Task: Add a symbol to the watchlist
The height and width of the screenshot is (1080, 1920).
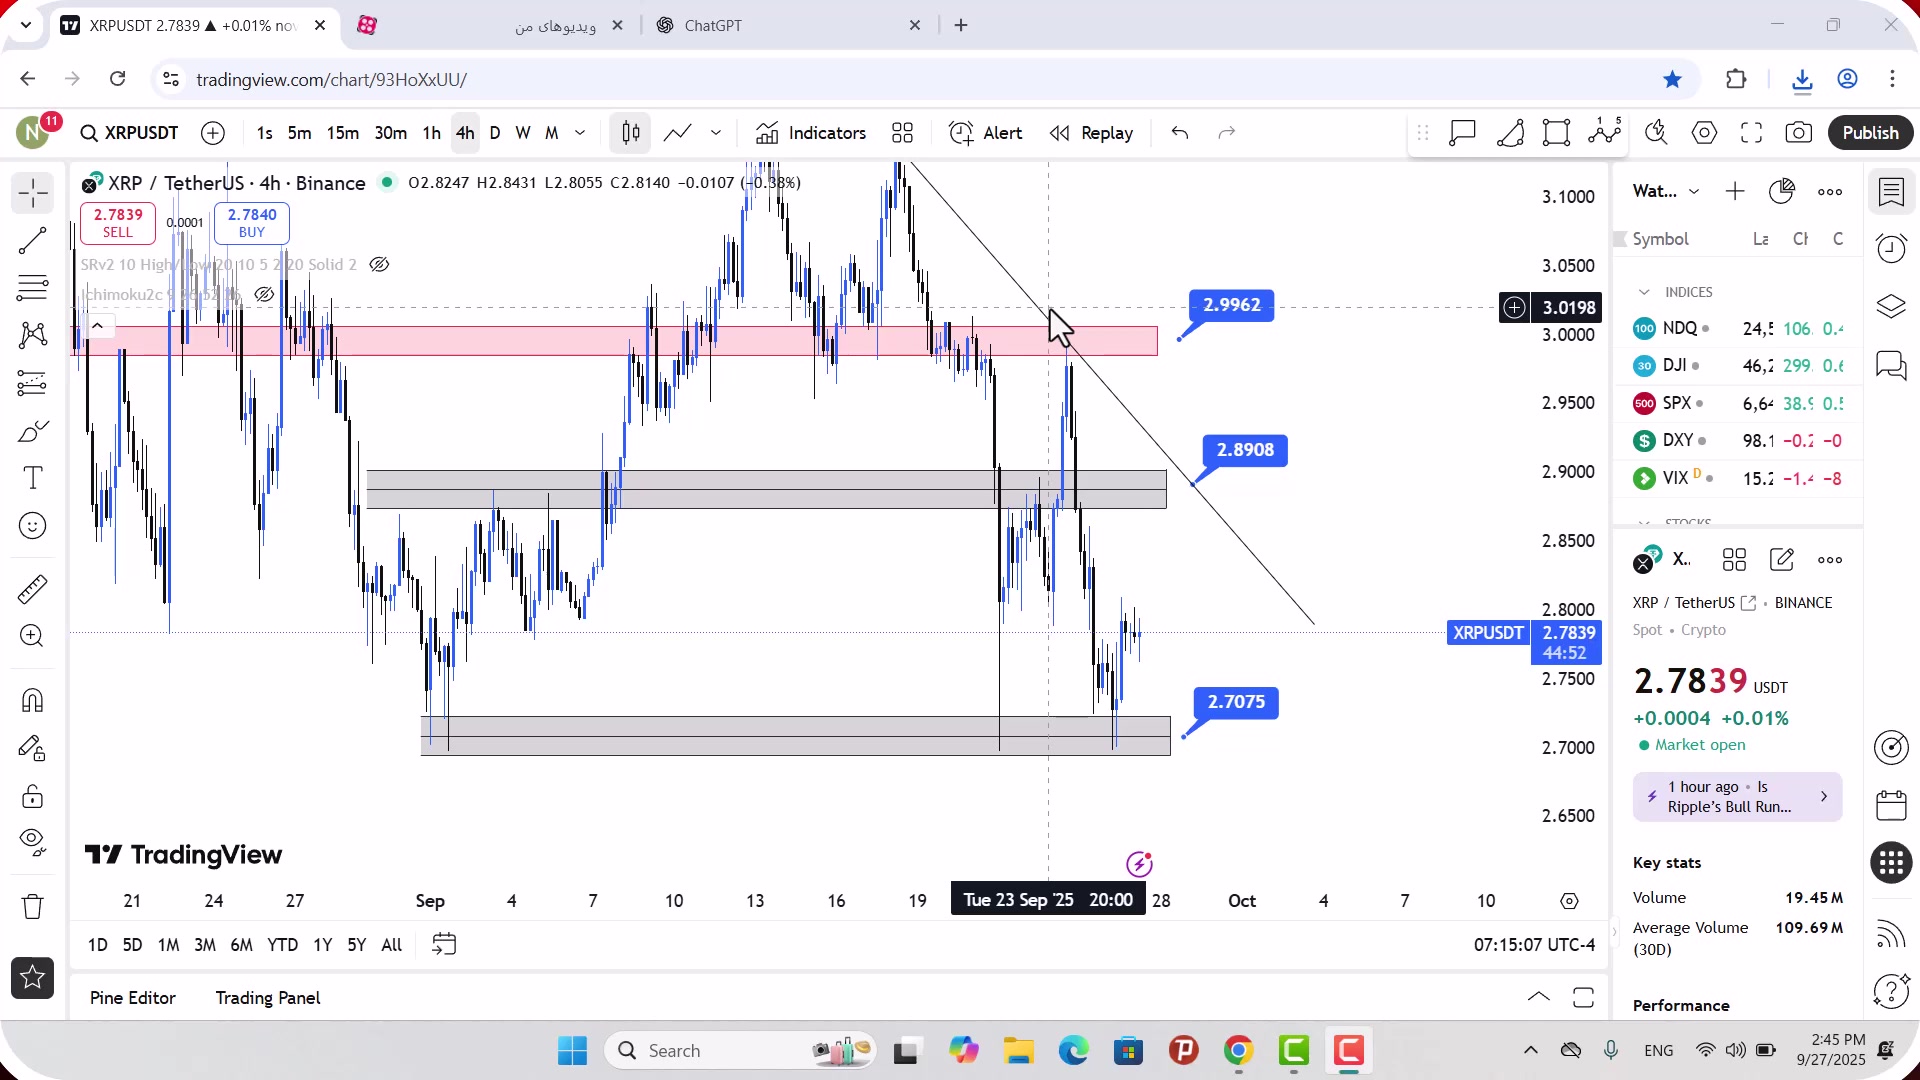Action: (x=1735, y=191)
